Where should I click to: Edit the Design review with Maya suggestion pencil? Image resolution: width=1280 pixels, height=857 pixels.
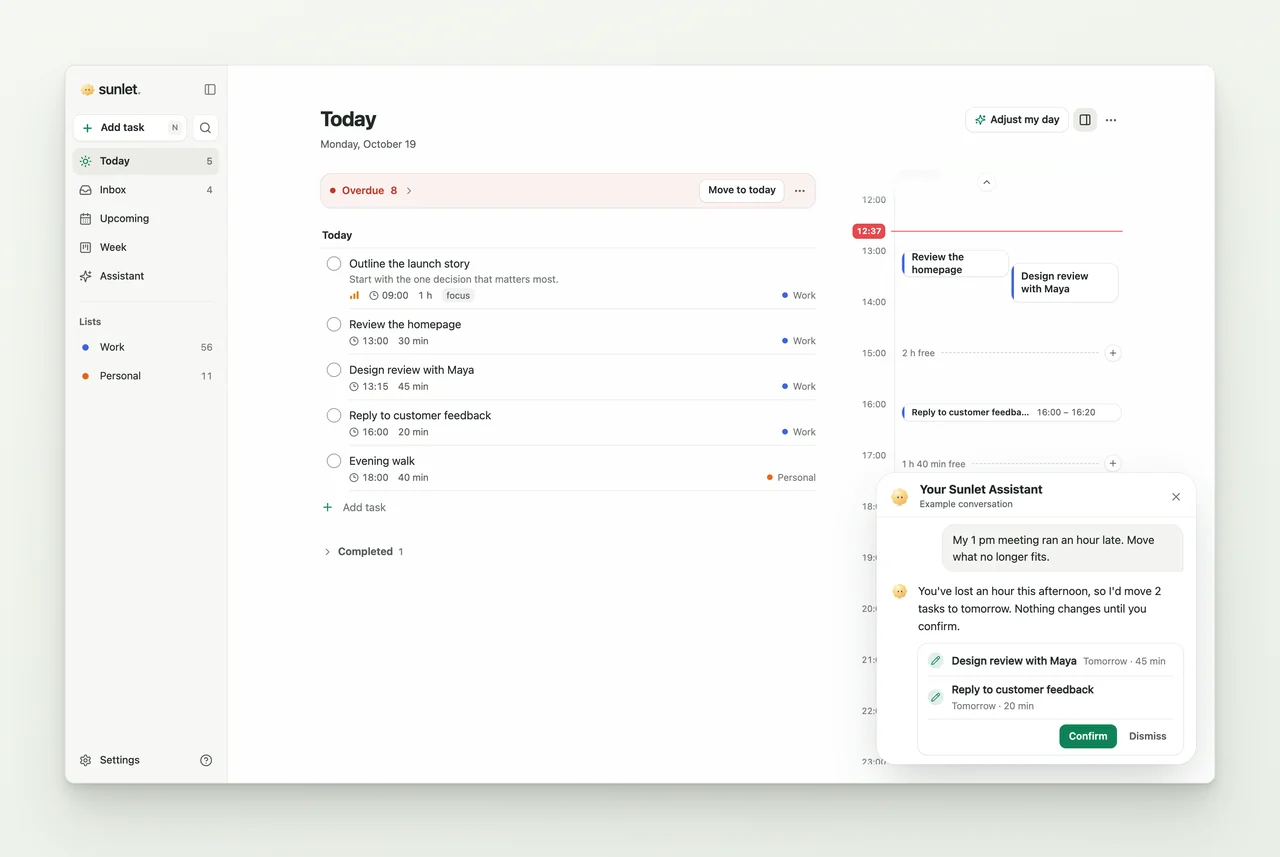coord(935,661)
